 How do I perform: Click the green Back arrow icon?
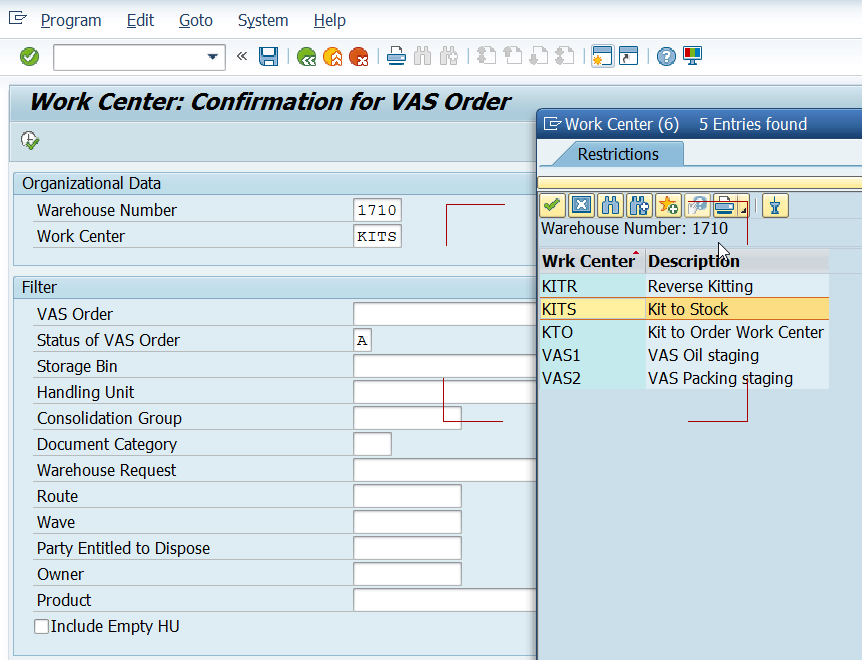pos(306,57)
